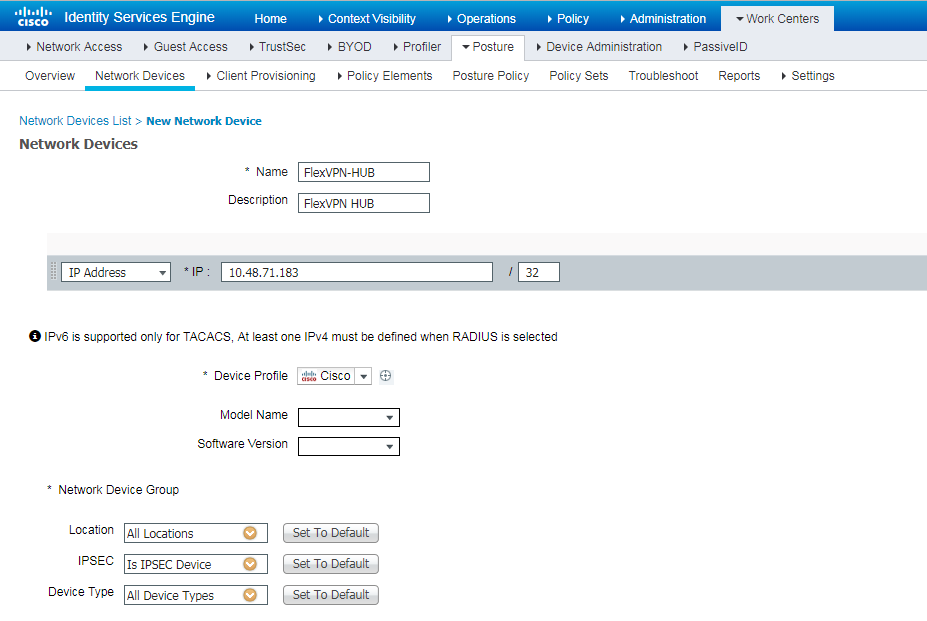The image size is (927, 621).
Task: Click the IP field showing 10.48.71.183
Action: click(x=356, y=272)
